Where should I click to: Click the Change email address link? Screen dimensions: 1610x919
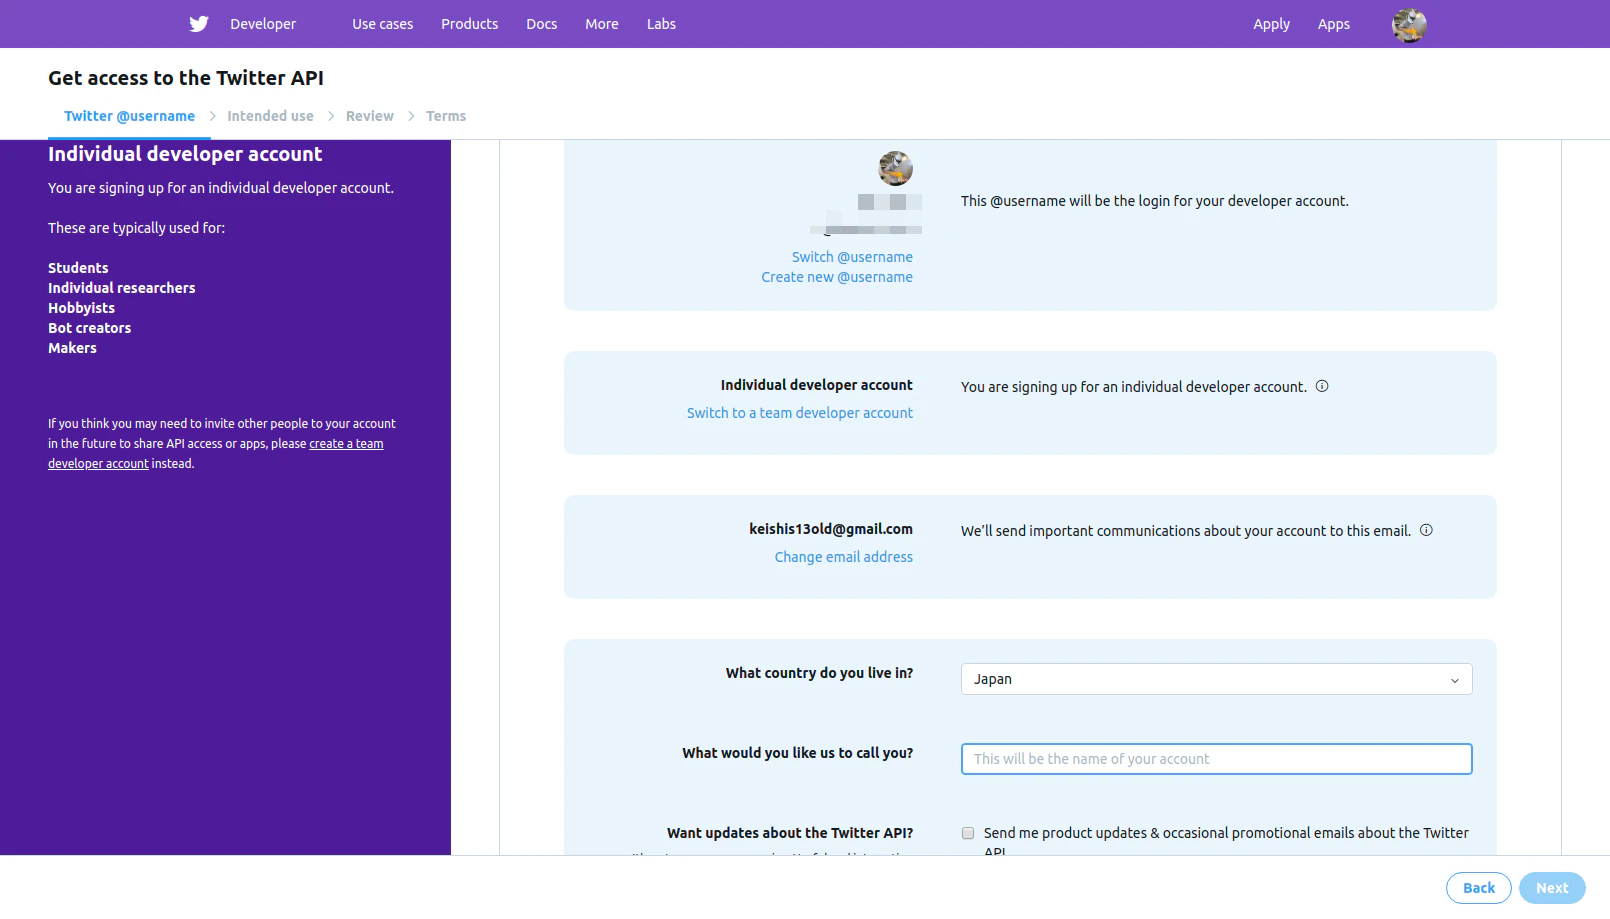(x=843, y=557)
